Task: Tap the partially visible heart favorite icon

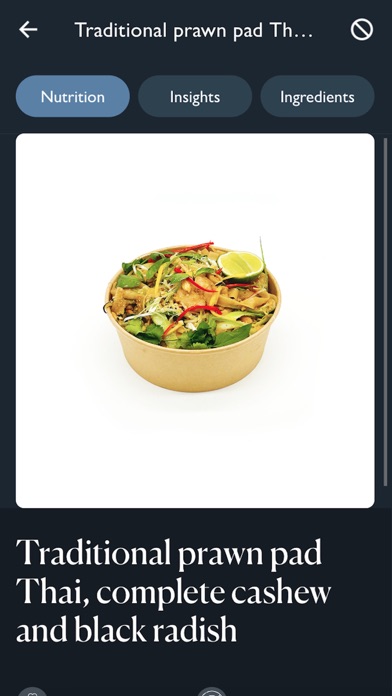Action: (x=32, y=692)
